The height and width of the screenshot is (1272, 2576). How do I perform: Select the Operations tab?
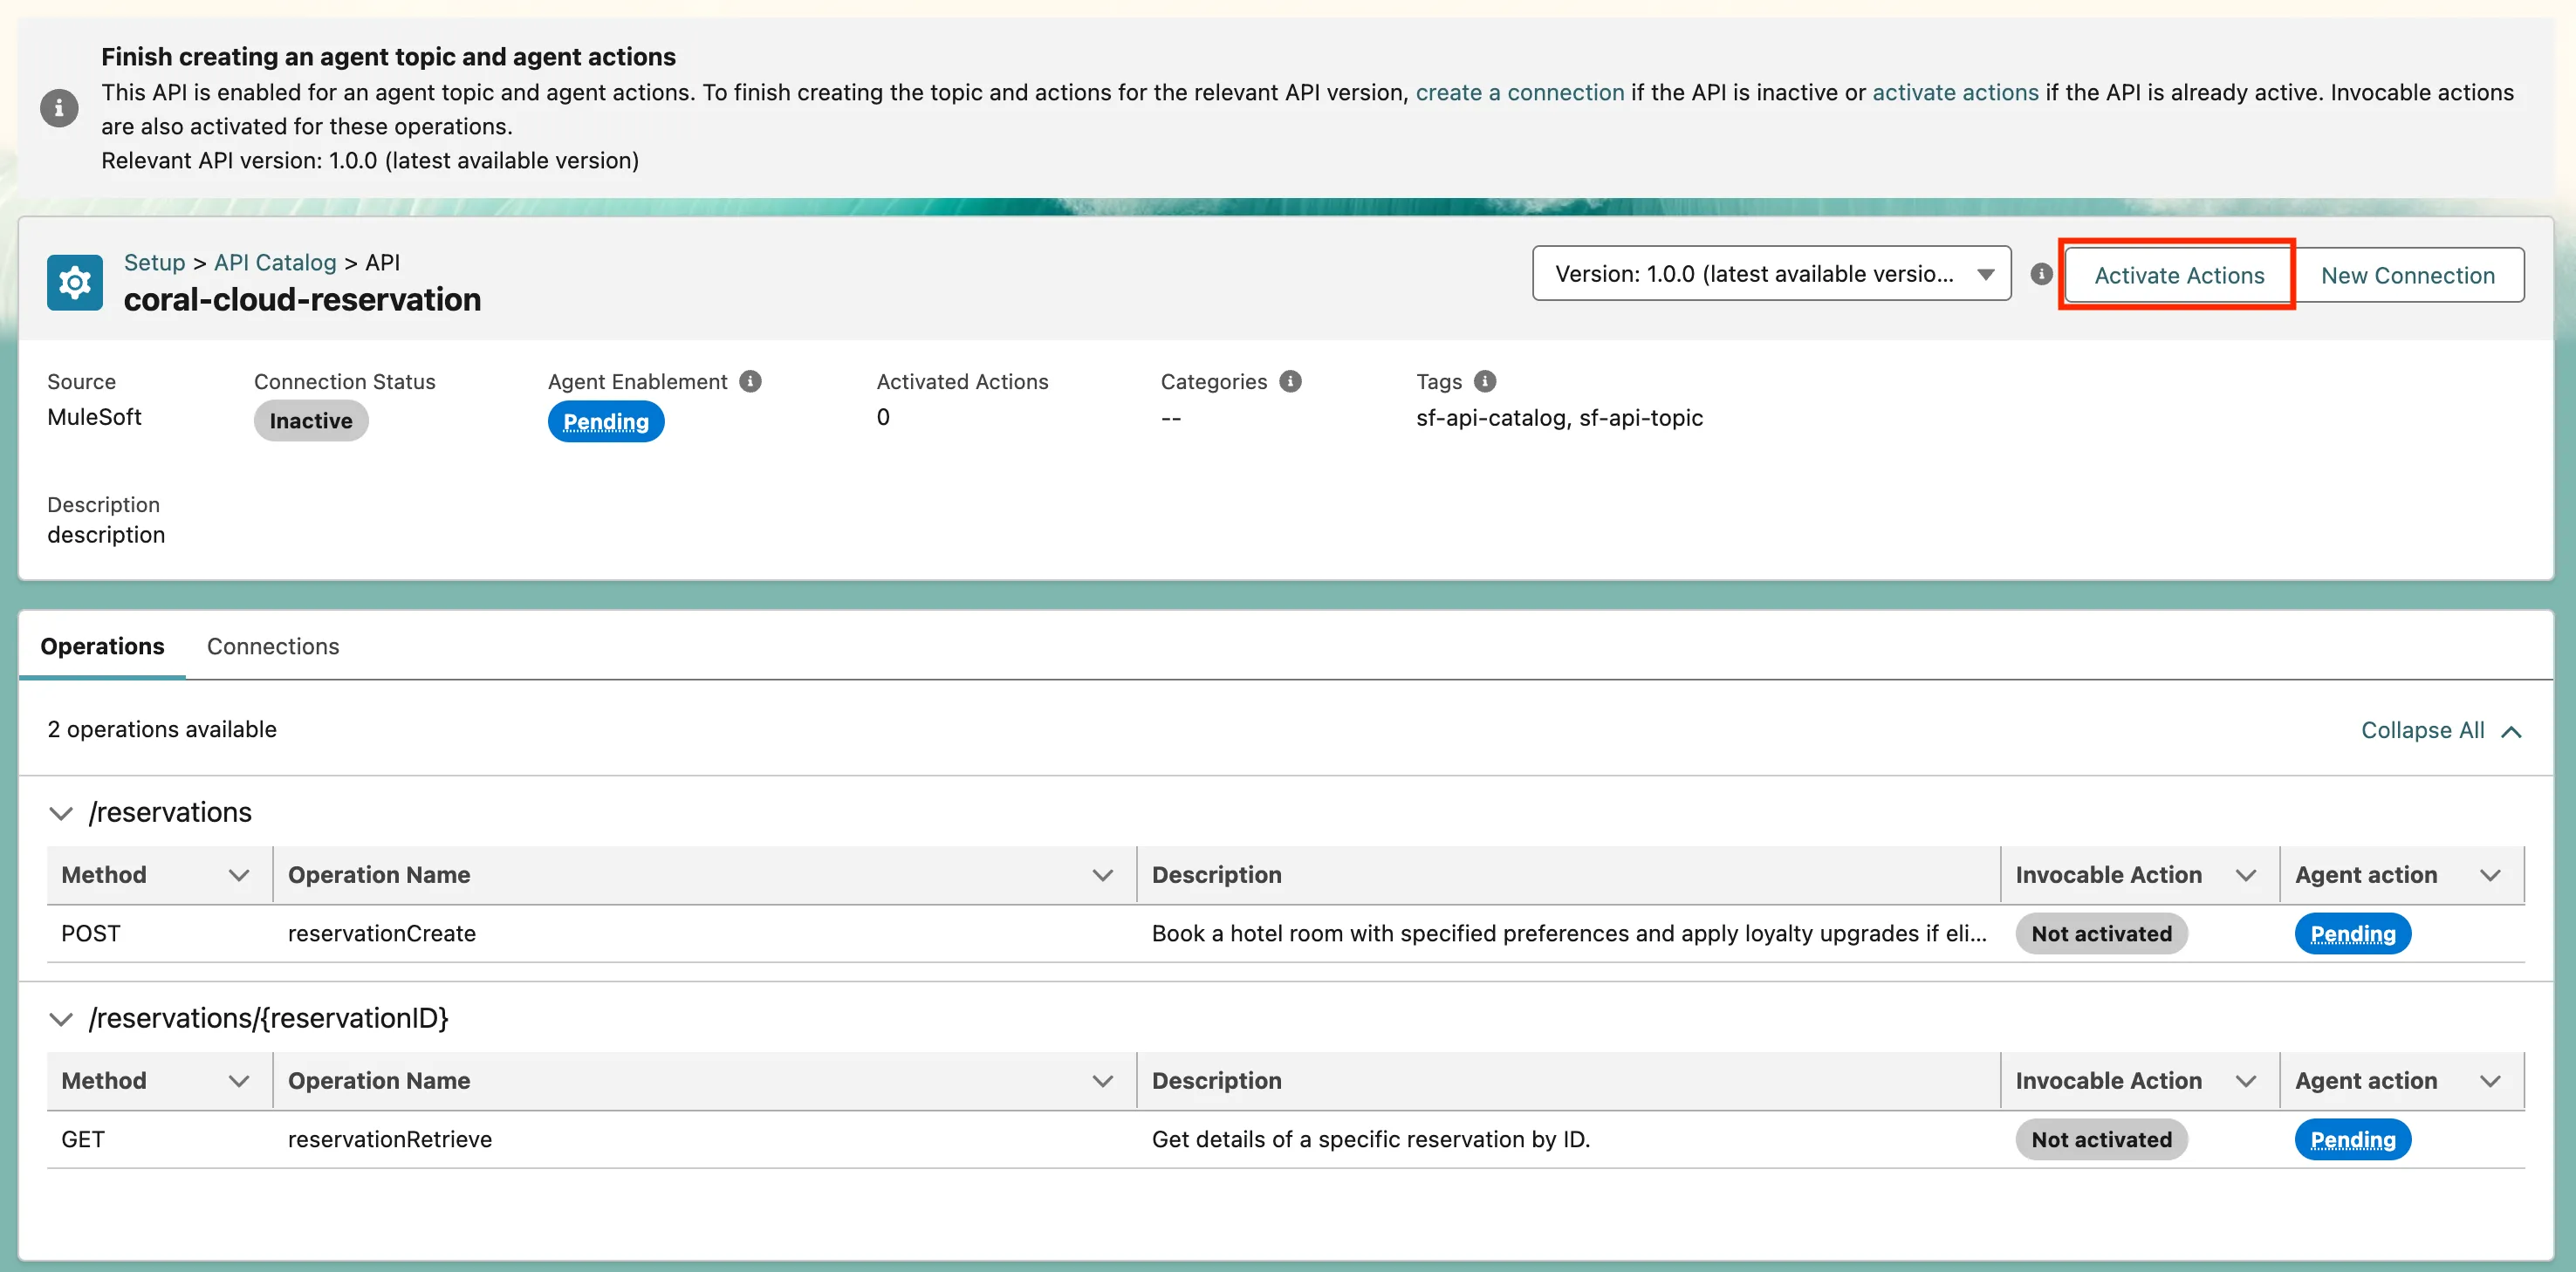(102, 646)
